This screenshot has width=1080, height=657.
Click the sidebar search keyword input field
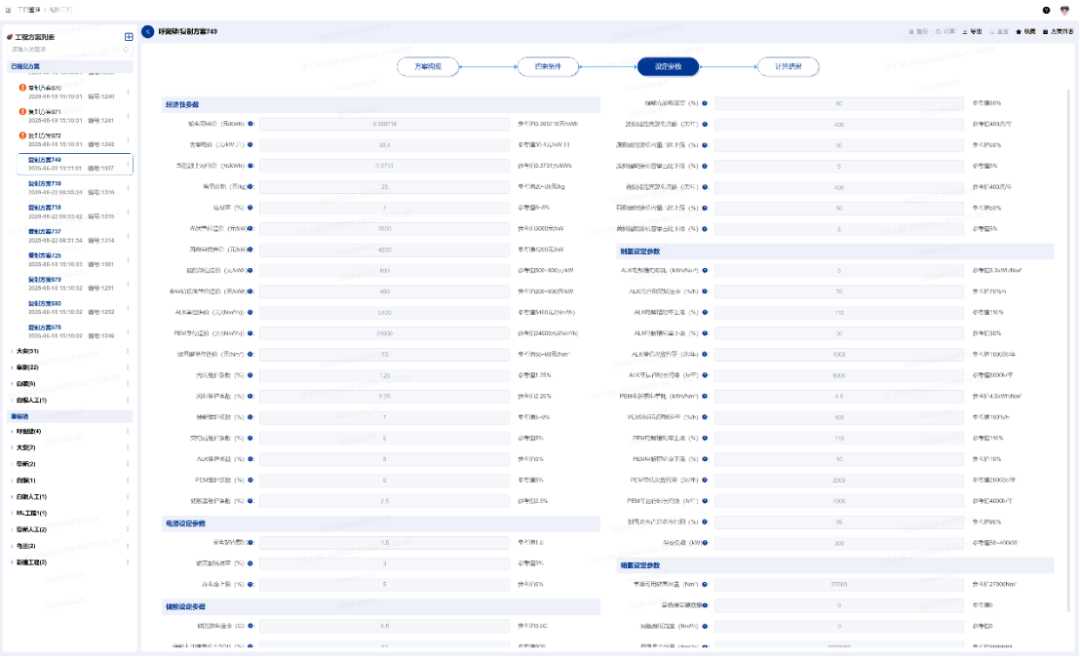click(66, 50)
